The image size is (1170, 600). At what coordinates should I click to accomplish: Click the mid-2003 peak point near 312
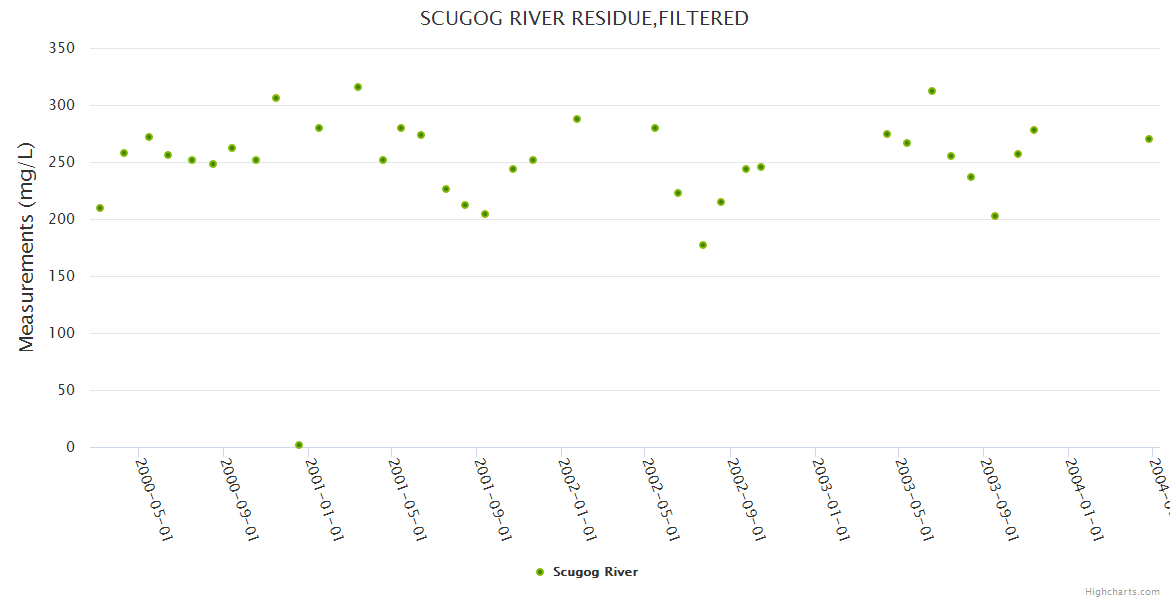pyautogui.click(x=932, y=91)
